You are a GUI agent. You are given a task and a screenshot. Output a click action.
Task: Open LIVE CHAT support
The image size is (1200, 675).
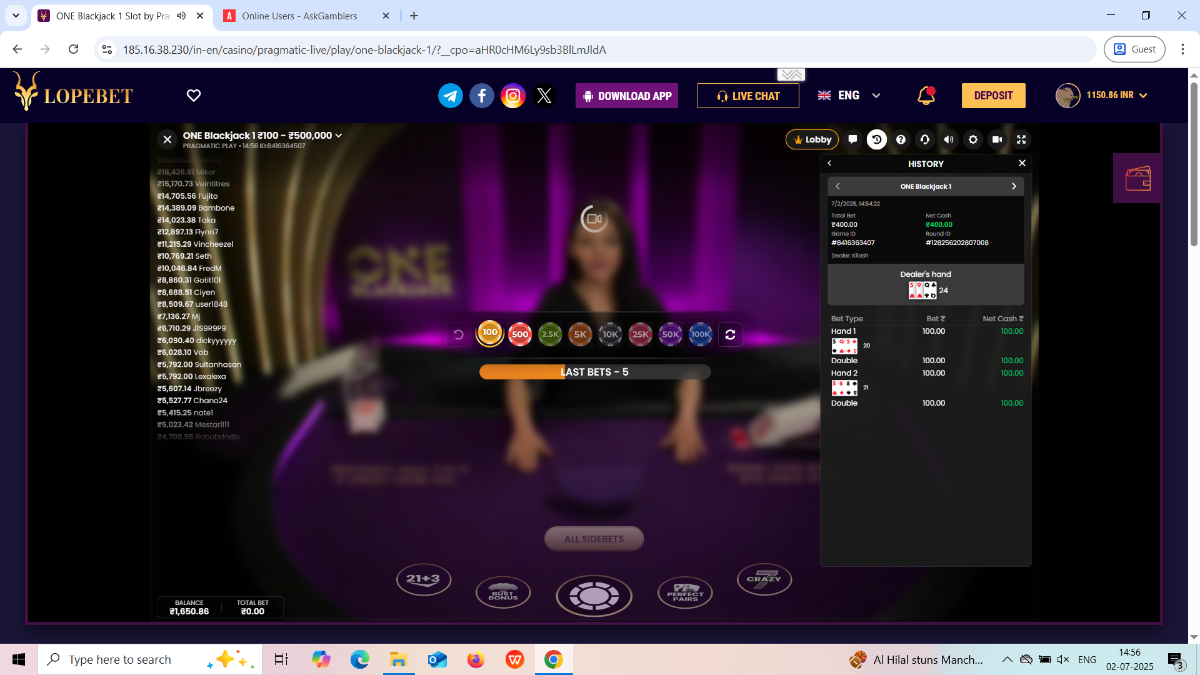coord(748,96)
